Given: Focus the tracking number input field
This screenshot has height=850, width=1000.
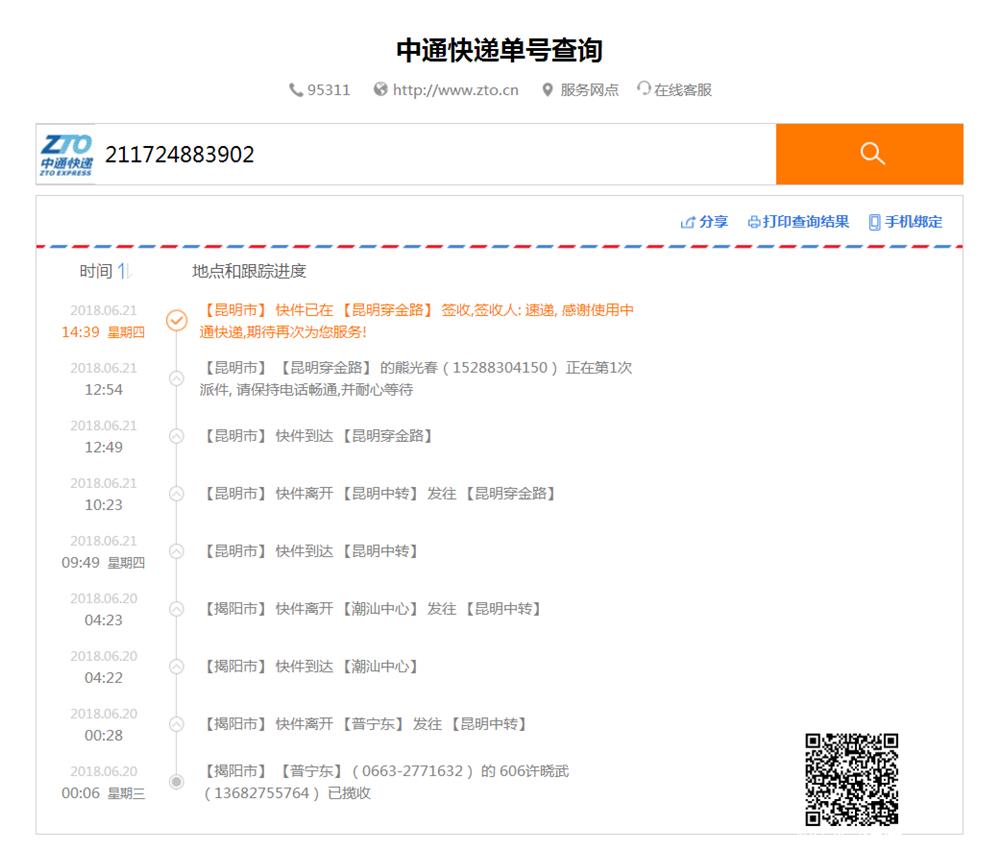Looking at the screenshot, I should (x=435, y=154).
